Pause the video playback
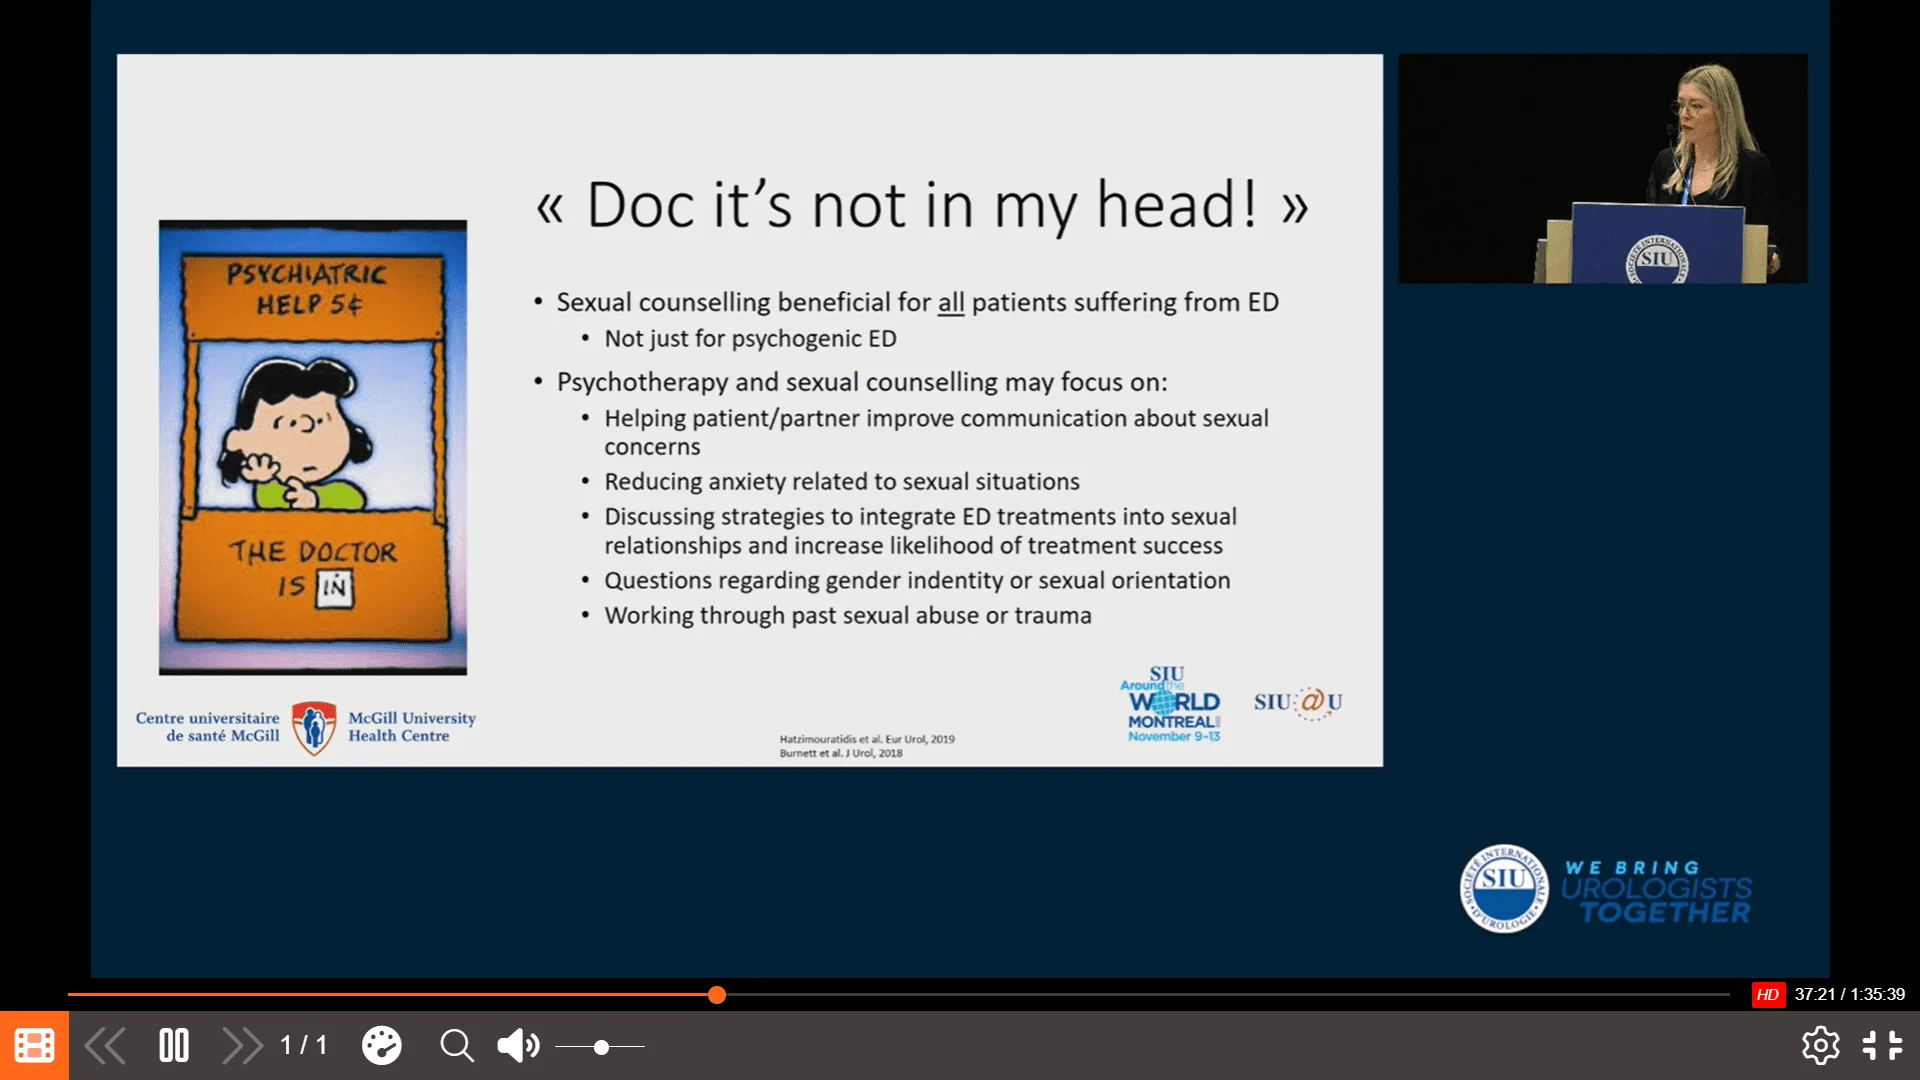Image resolution: width=1920 pixels, height=1080 pixels. click(174, 1046)
